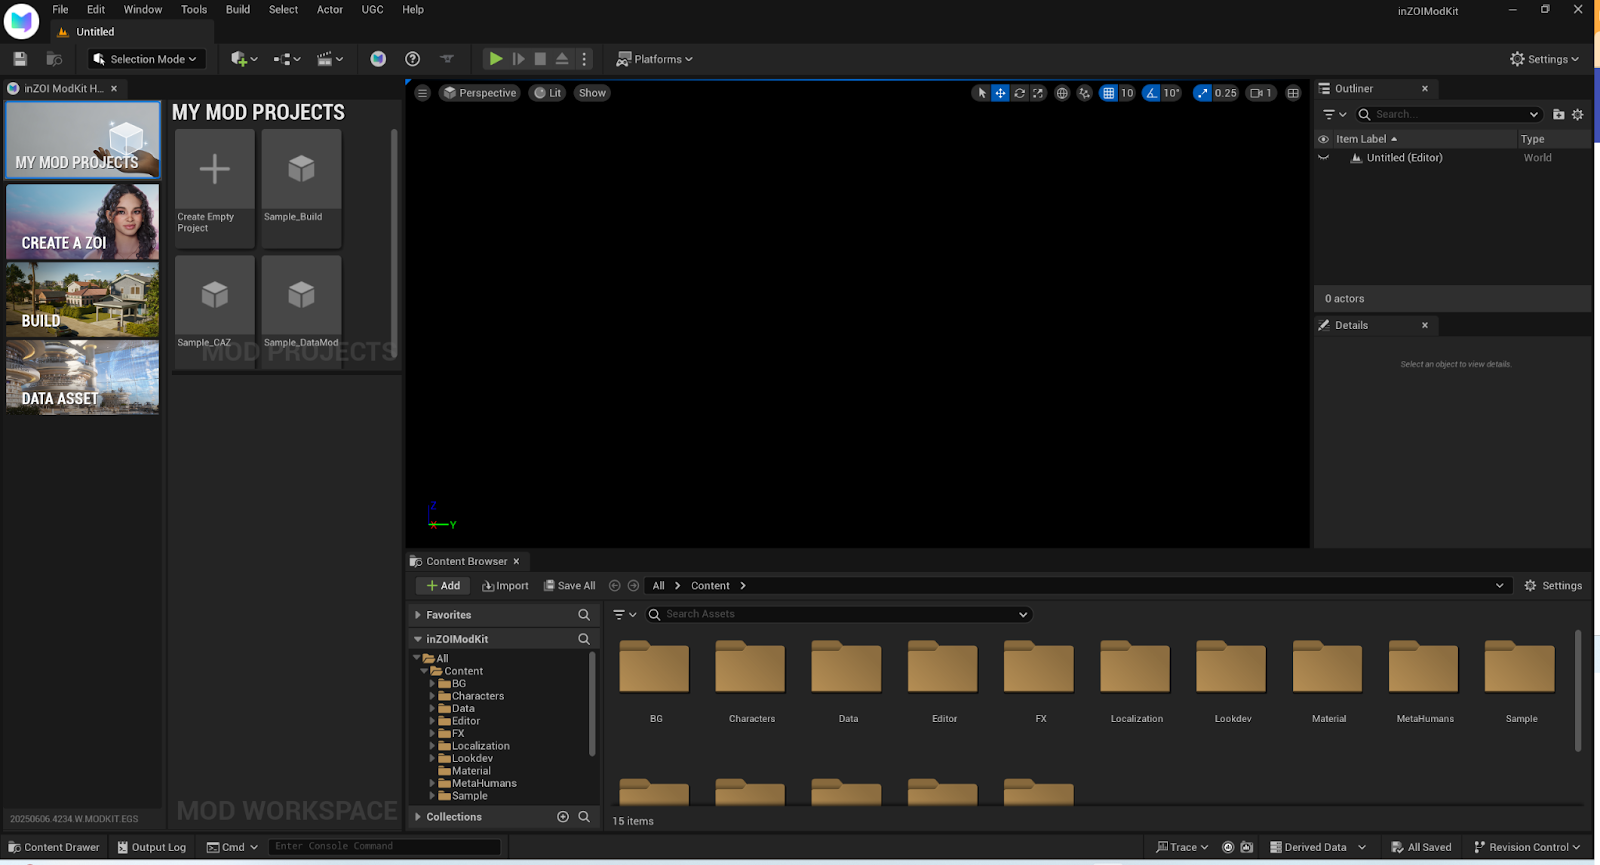Click the Eject button in play controls
1600x865 pixels.
(x=562, y=59)
